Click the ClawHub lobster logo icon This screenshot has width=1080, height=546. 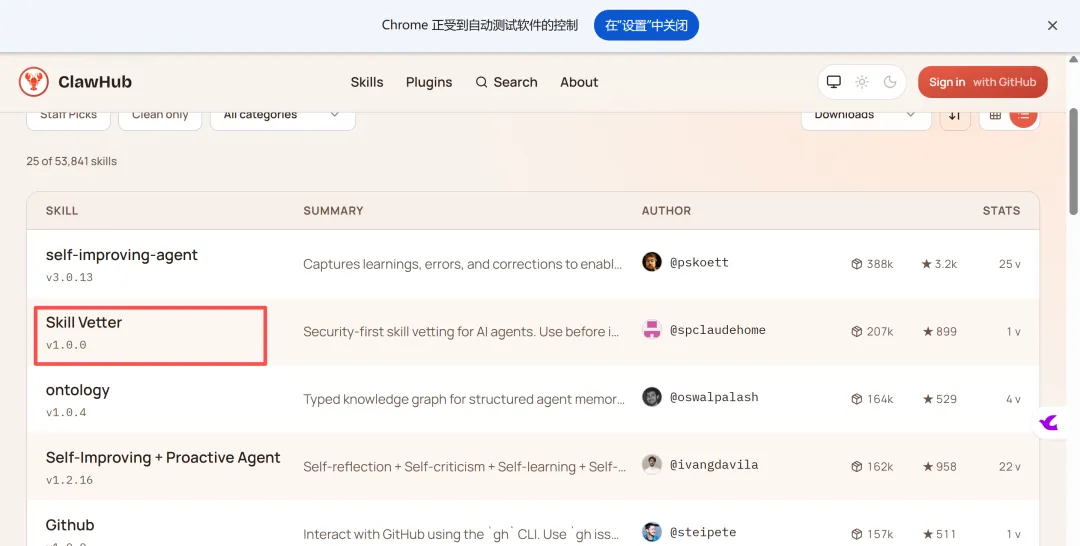pos(34,82)
